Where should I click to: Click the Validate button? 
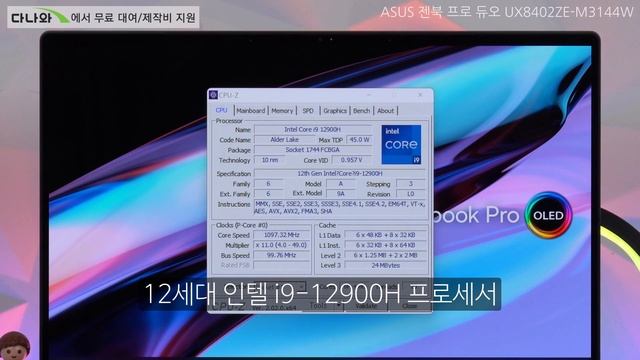click(367, 306)
